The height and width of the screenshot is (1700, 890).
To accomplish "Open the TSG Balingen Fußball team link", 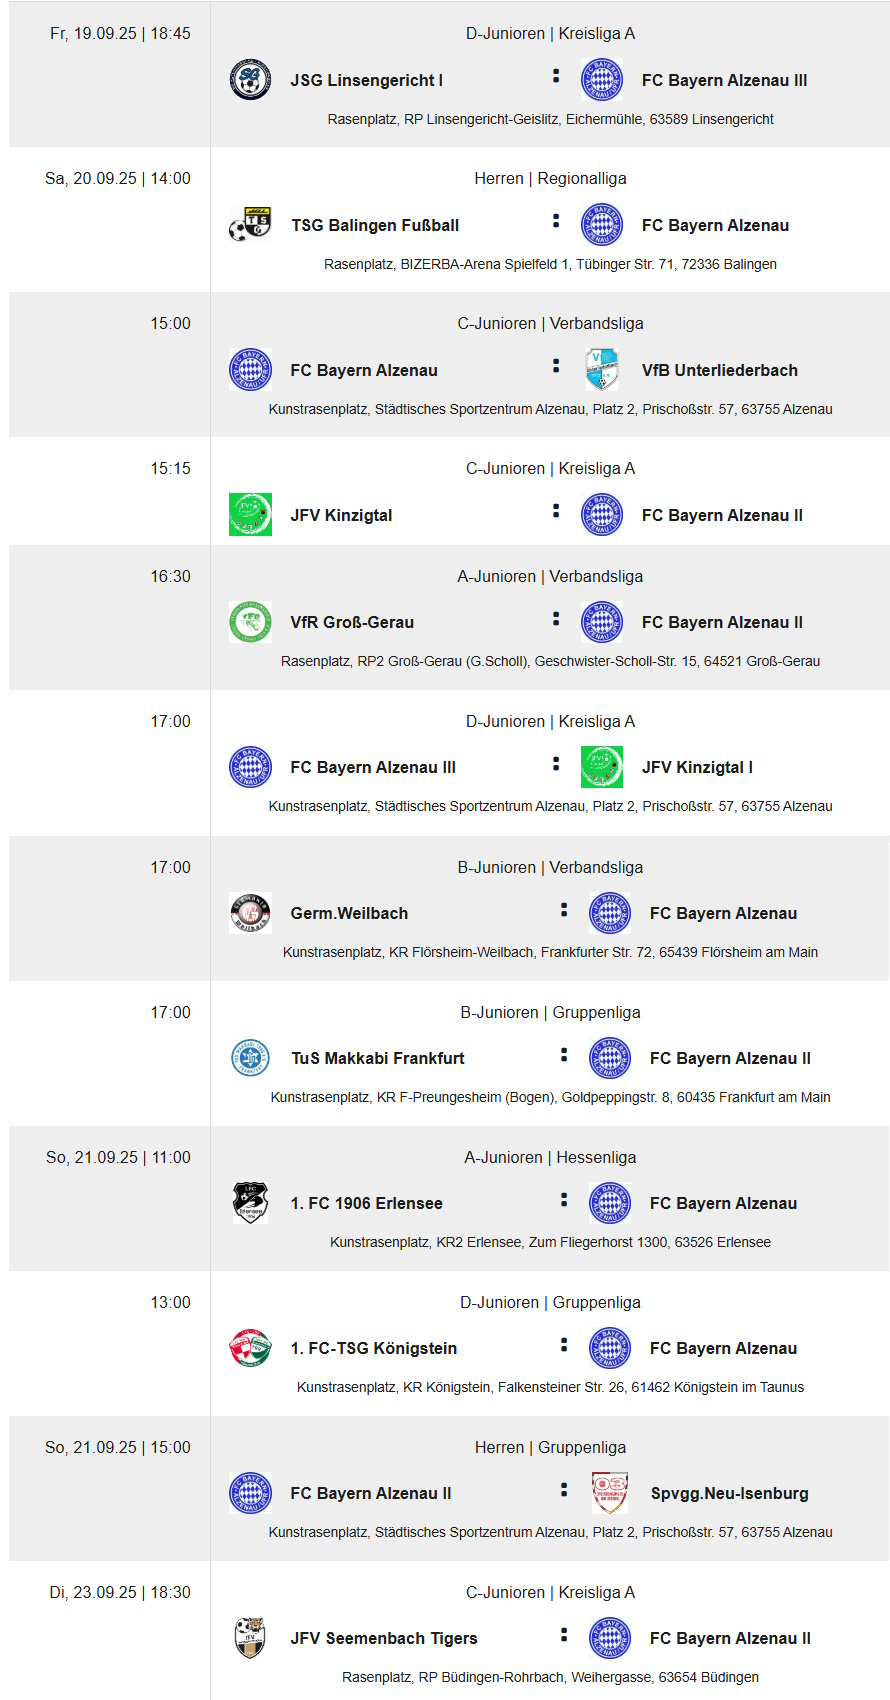I will click(375, 225).
